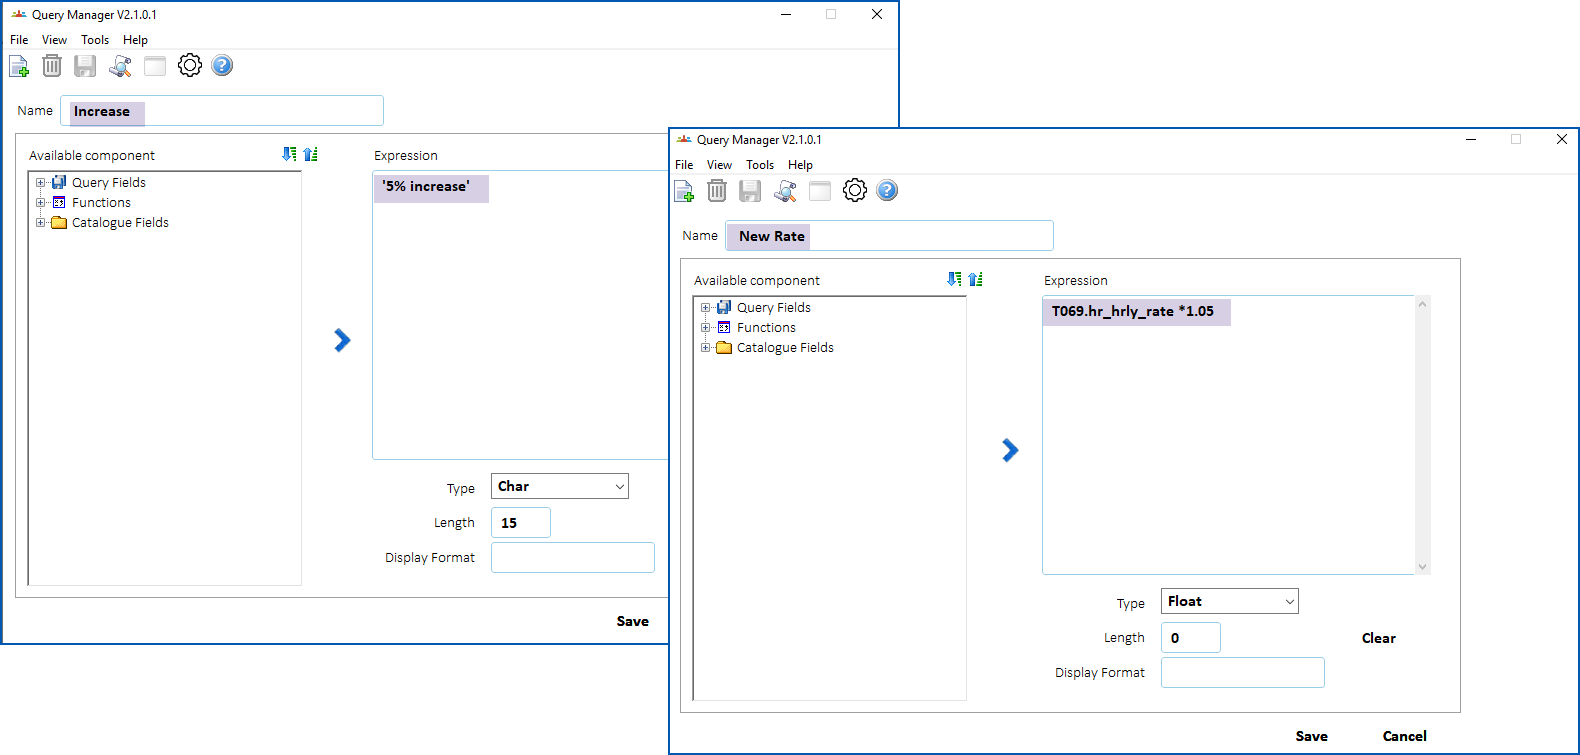Click Save button in front window

click(x=1311, y=736)
